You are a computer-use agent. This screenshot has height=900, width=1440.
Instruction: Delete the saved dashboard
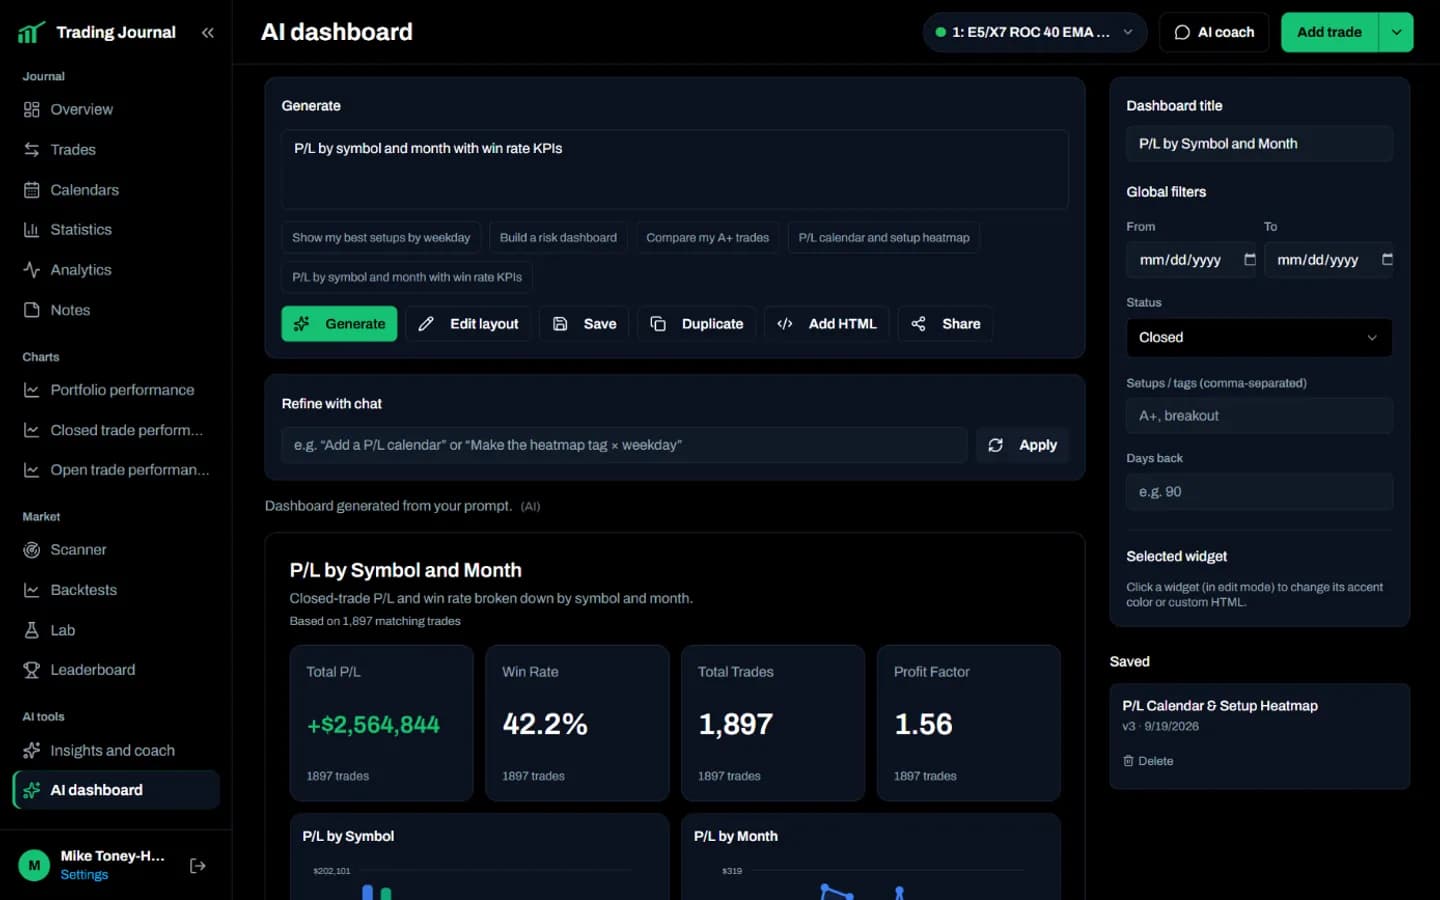pos(1148,761)
